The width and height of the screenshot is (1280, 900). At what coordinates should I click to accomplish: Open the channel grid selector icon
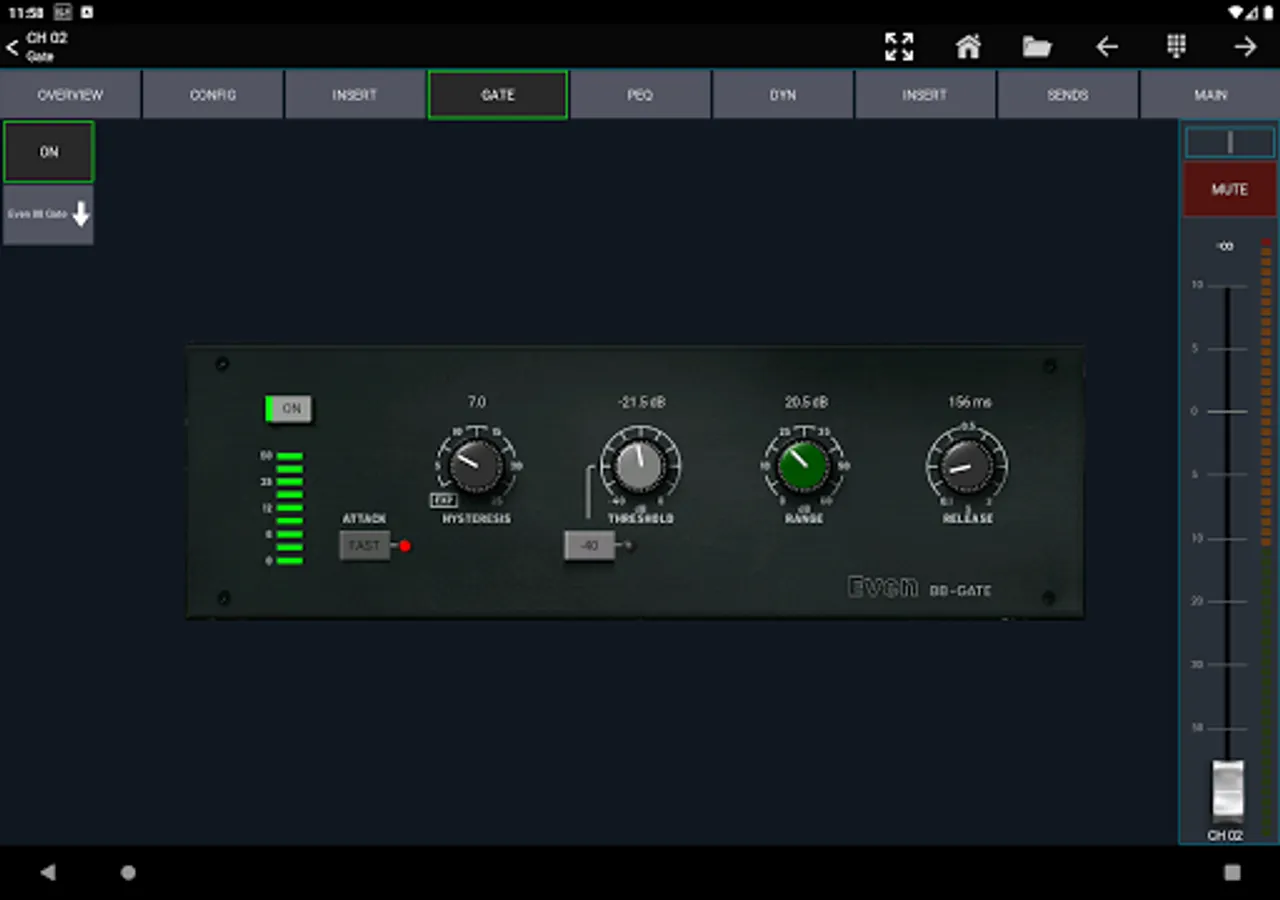click(1176, 46)
